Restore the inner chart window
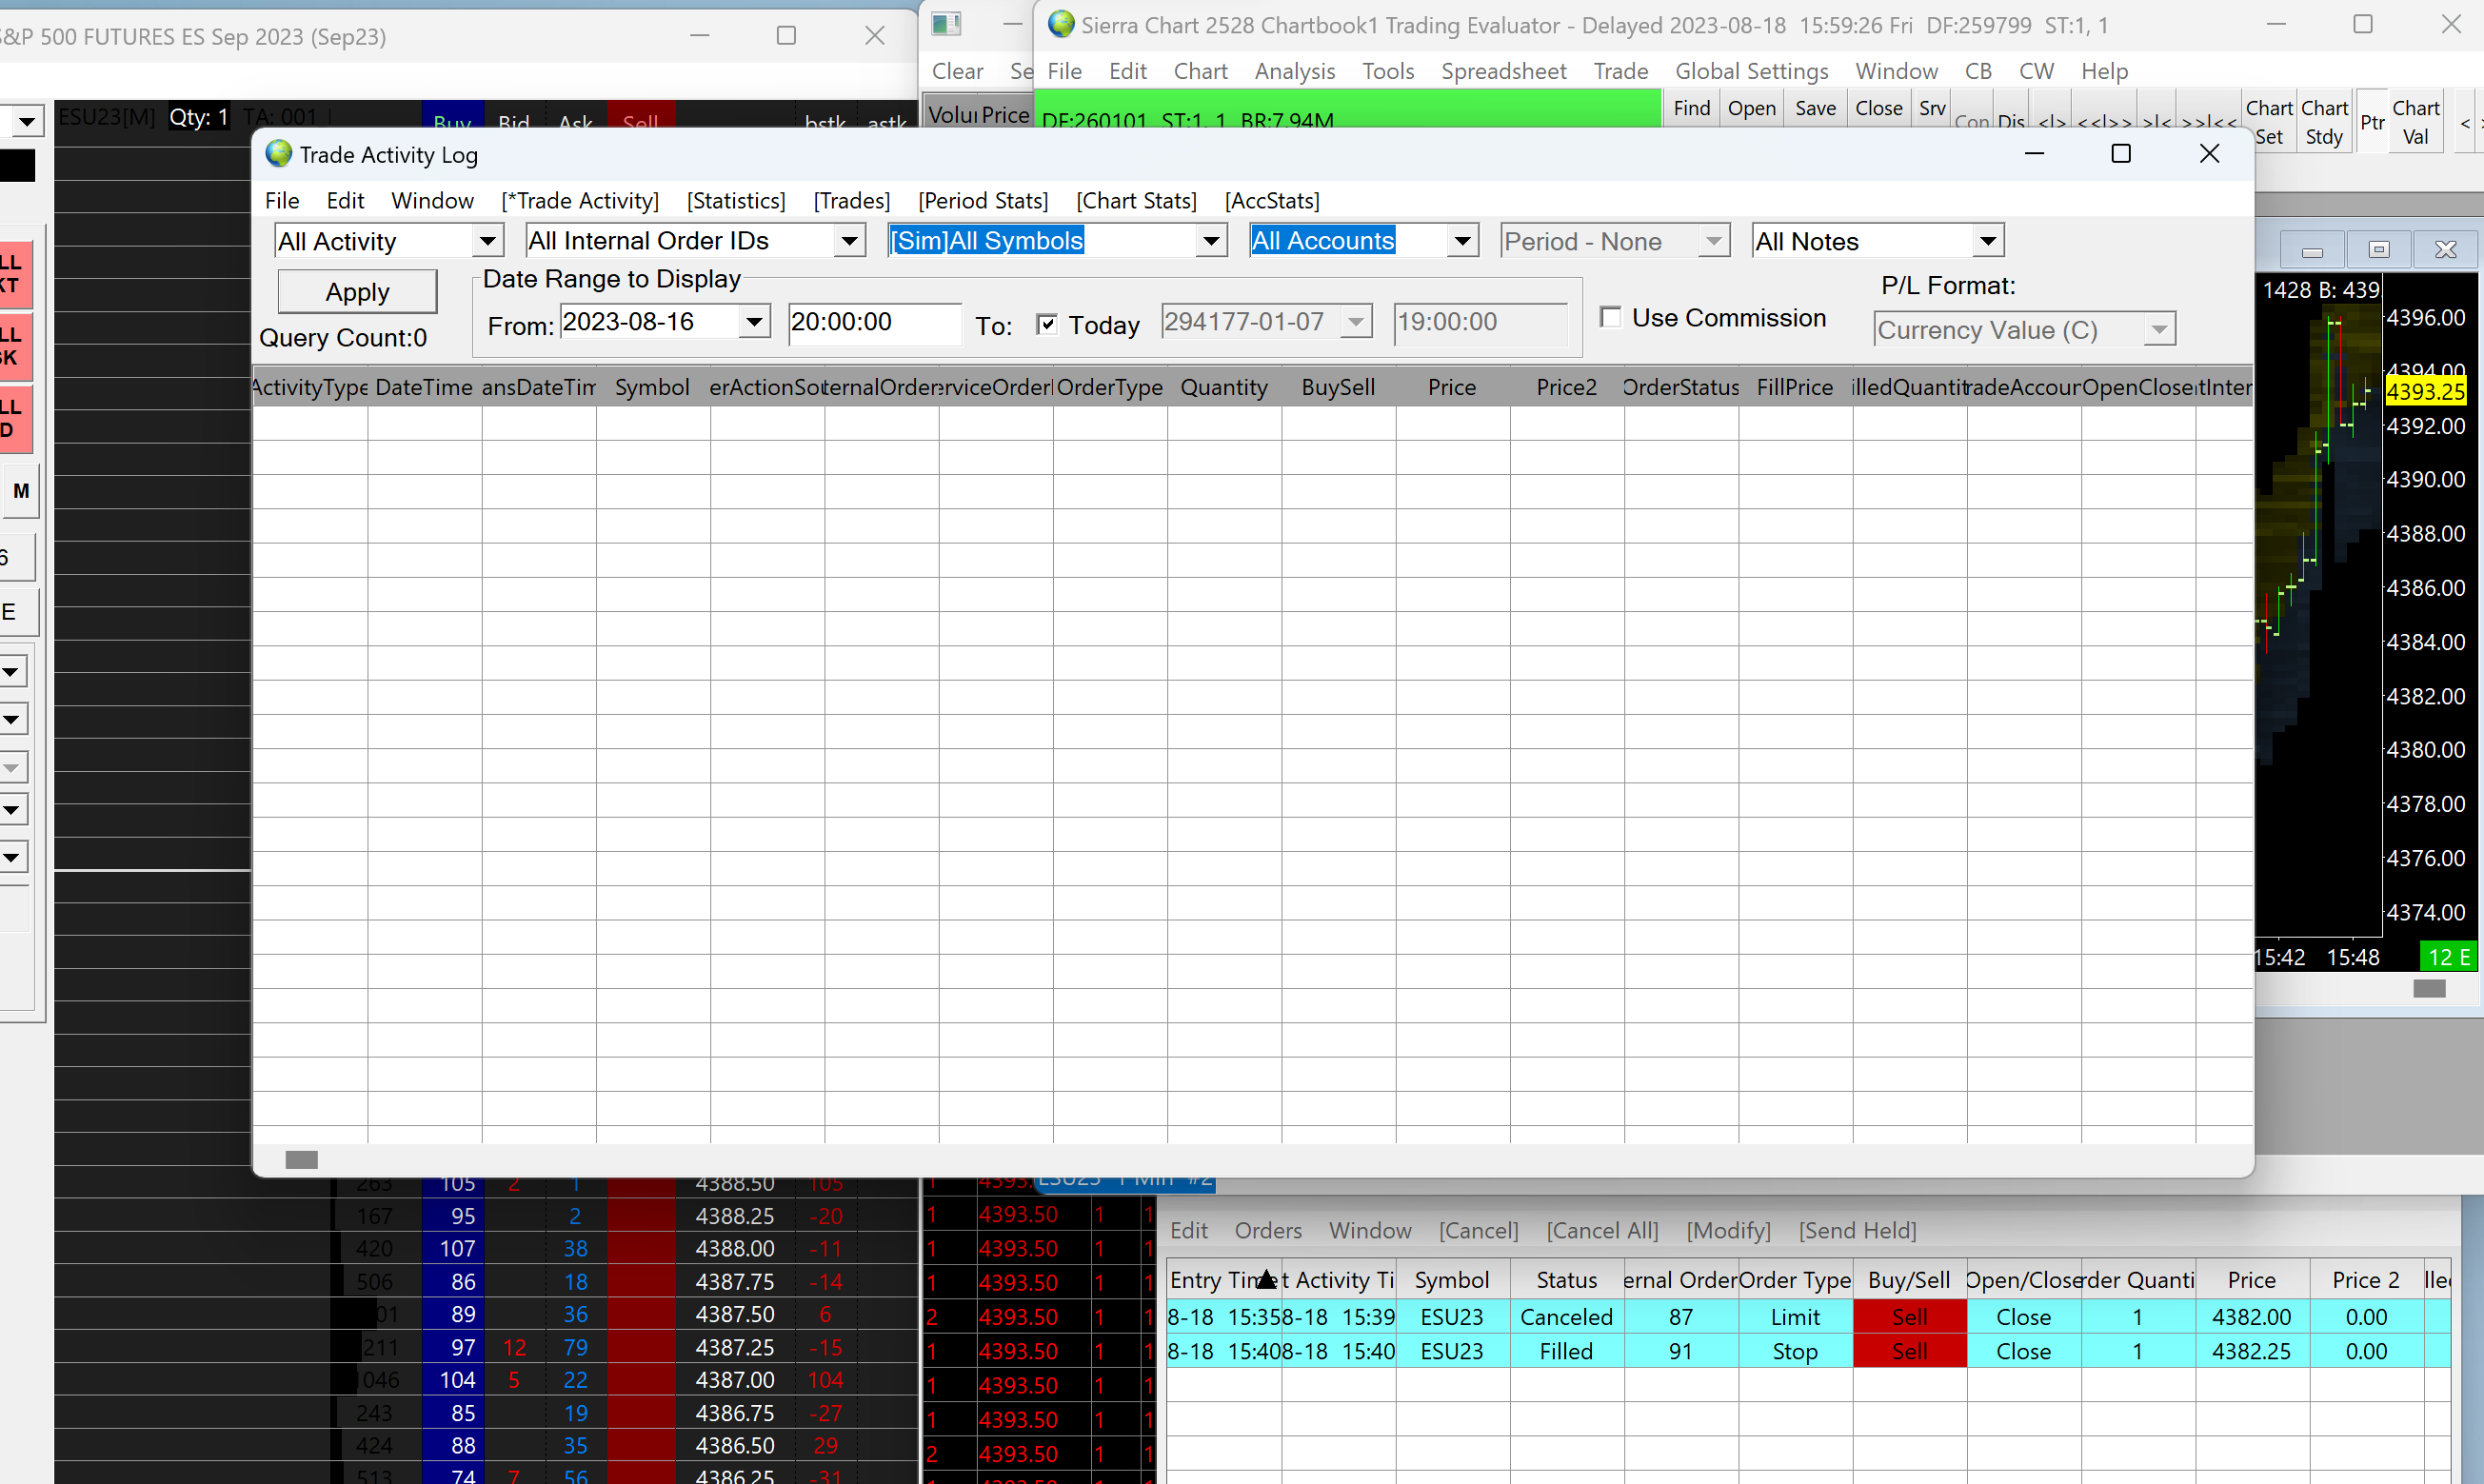The height and width of the screenshot is (1484, 2484). tap(2378, 249)
